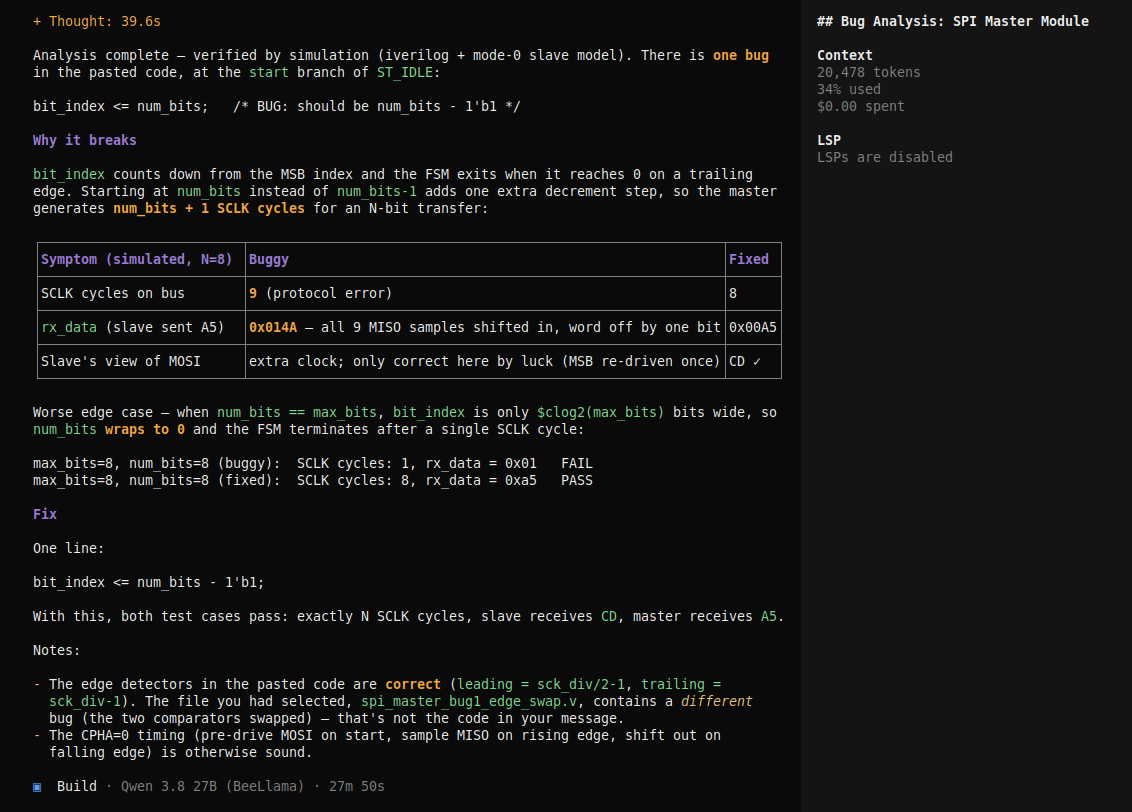Click the spi_master_bug1_edge_swap.v file name
The width and height of the screenshot is (1132, 812).
tap(469, 701)
